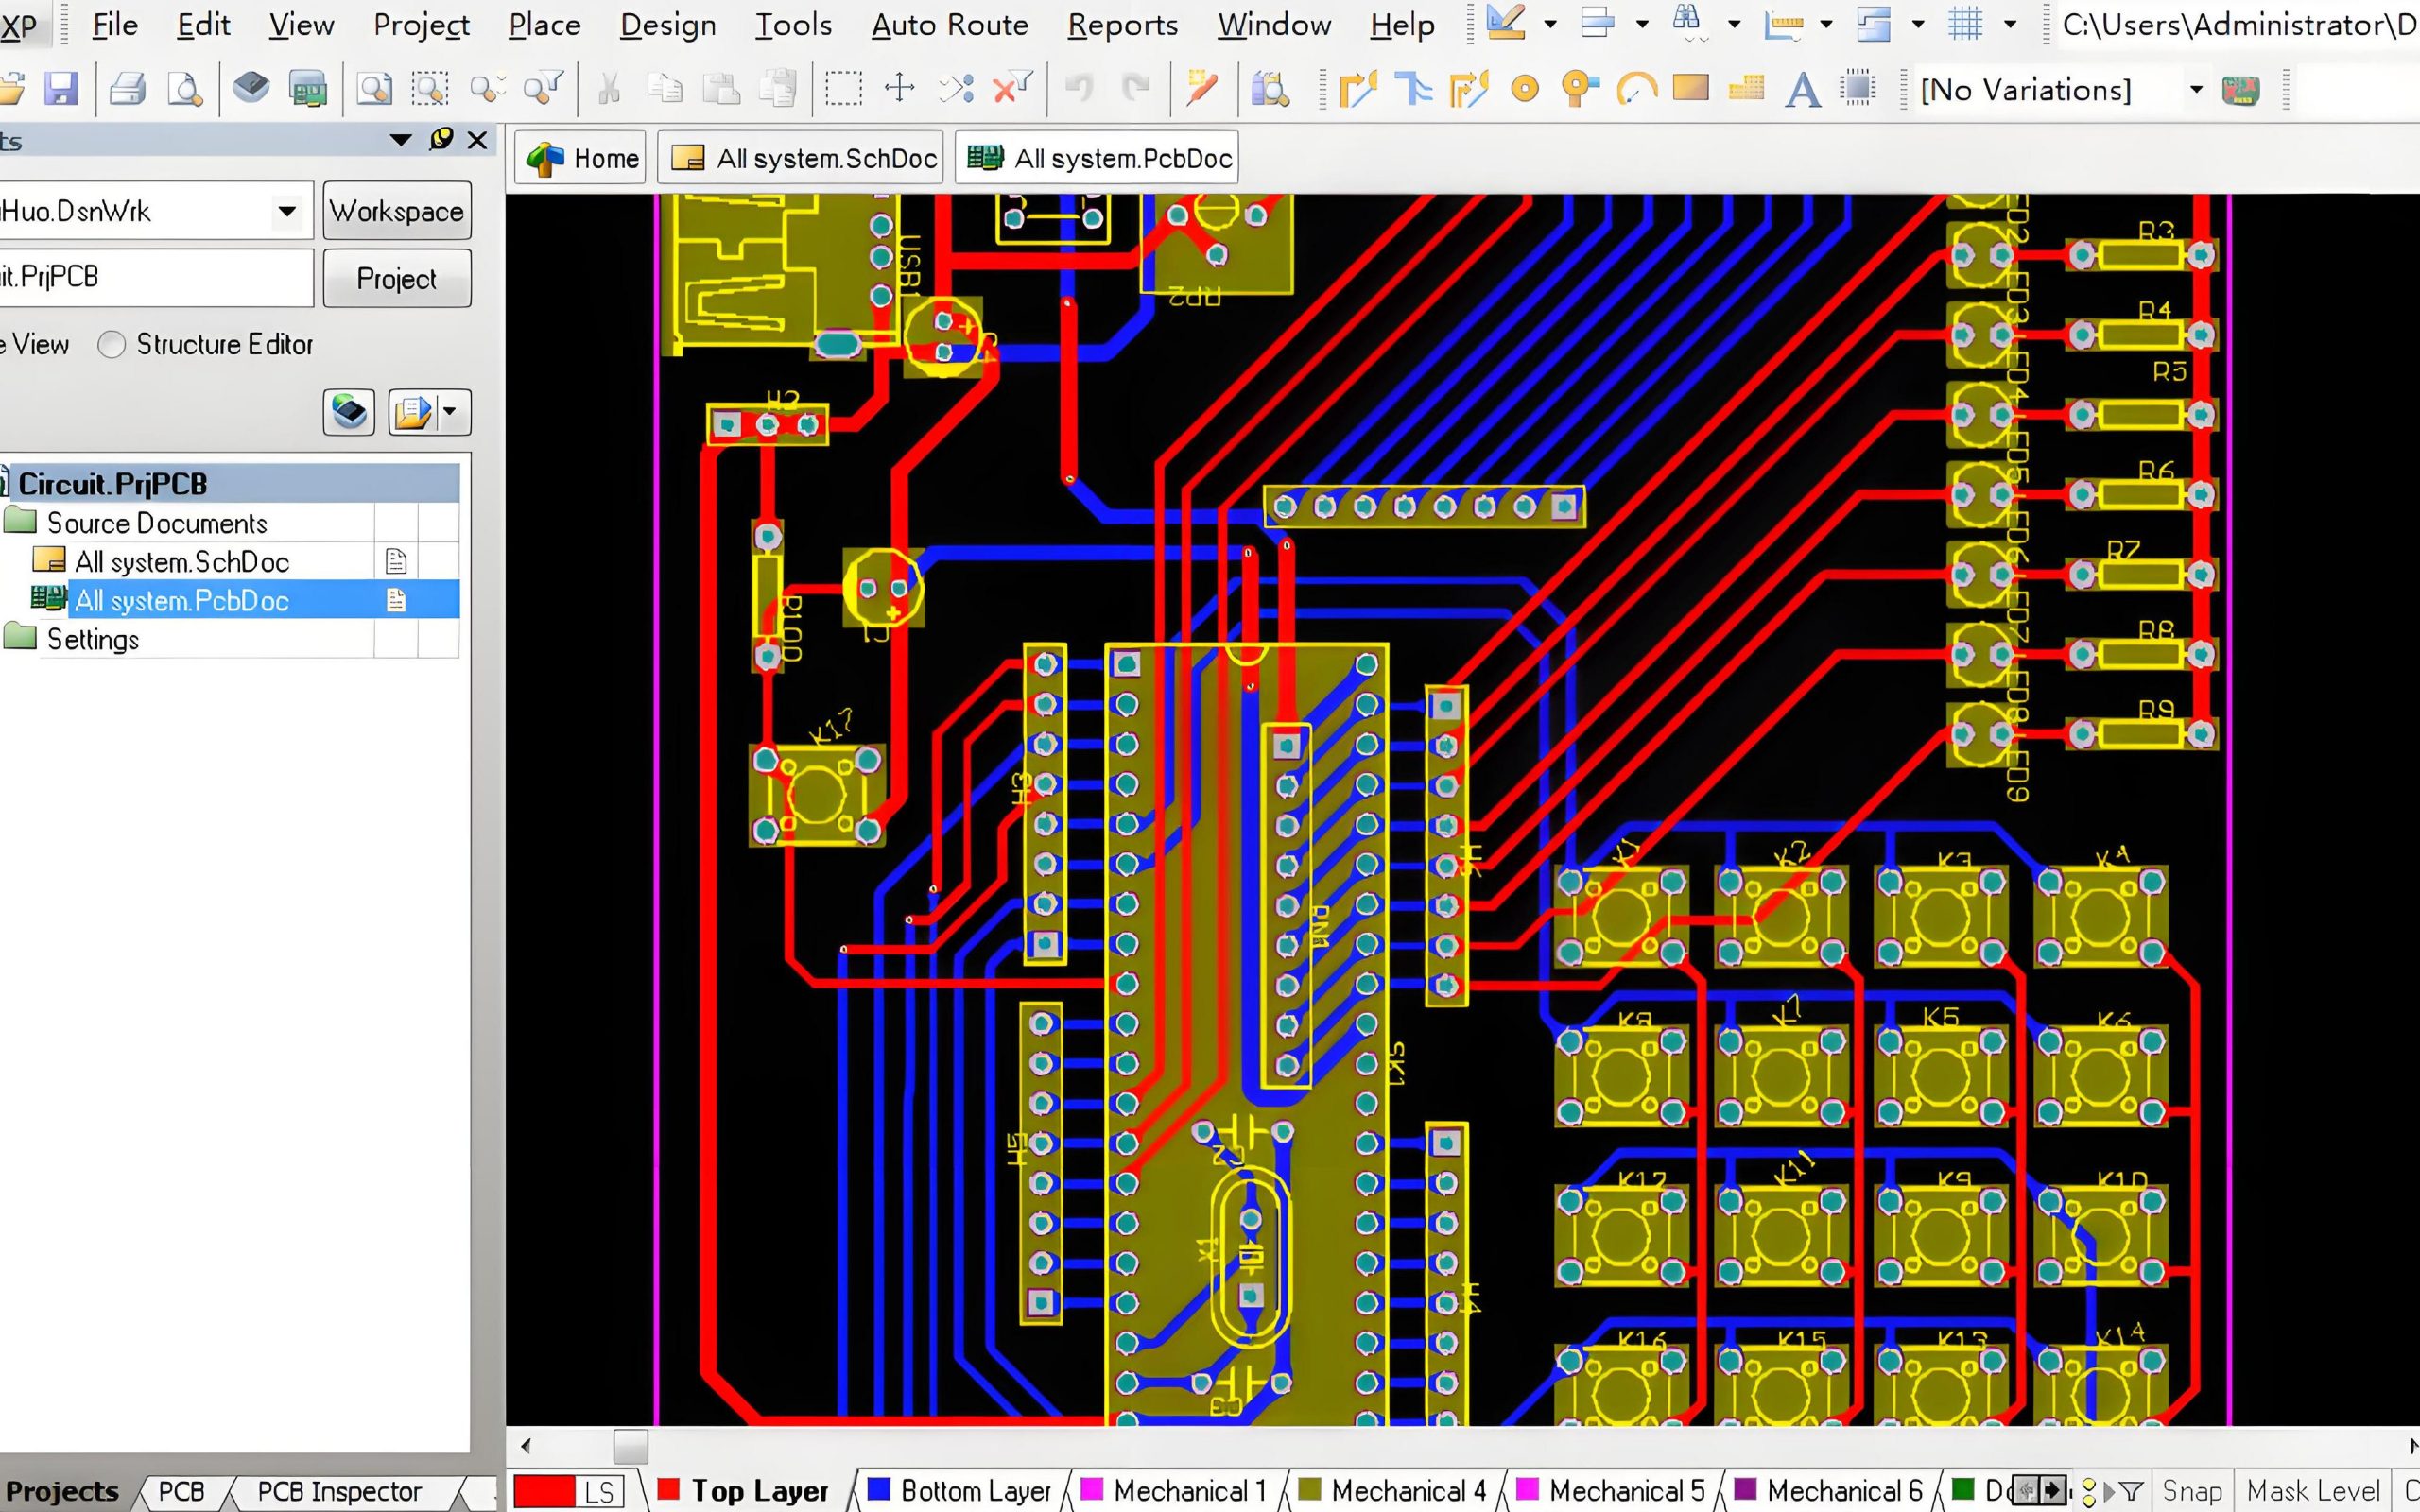Place a Polygon Pour
Image resolution: width=2420 pixels, height=1512 pixels.
click(x=1746, y=89)
